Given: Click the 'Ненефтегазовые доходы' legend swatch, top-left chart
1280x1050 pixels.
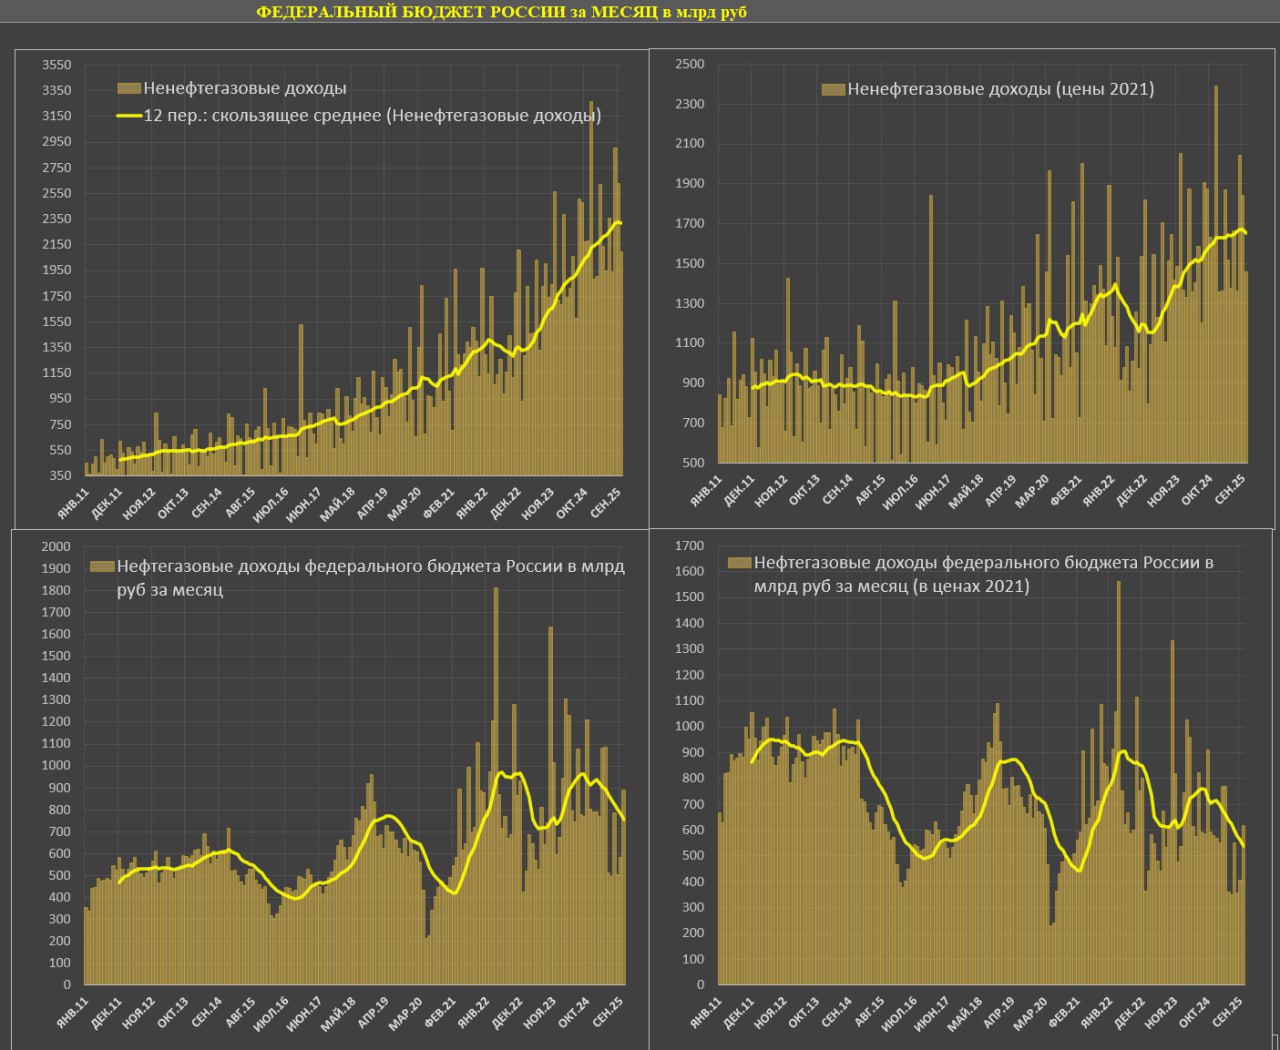Looking at the screenshot, I should [129, 89].
